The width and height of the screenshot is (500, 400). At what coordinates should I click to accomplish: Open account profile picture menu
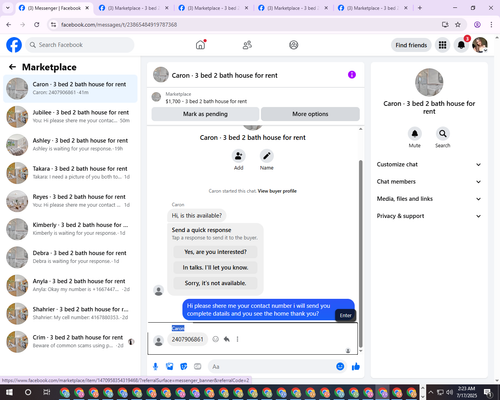point(480,45)
